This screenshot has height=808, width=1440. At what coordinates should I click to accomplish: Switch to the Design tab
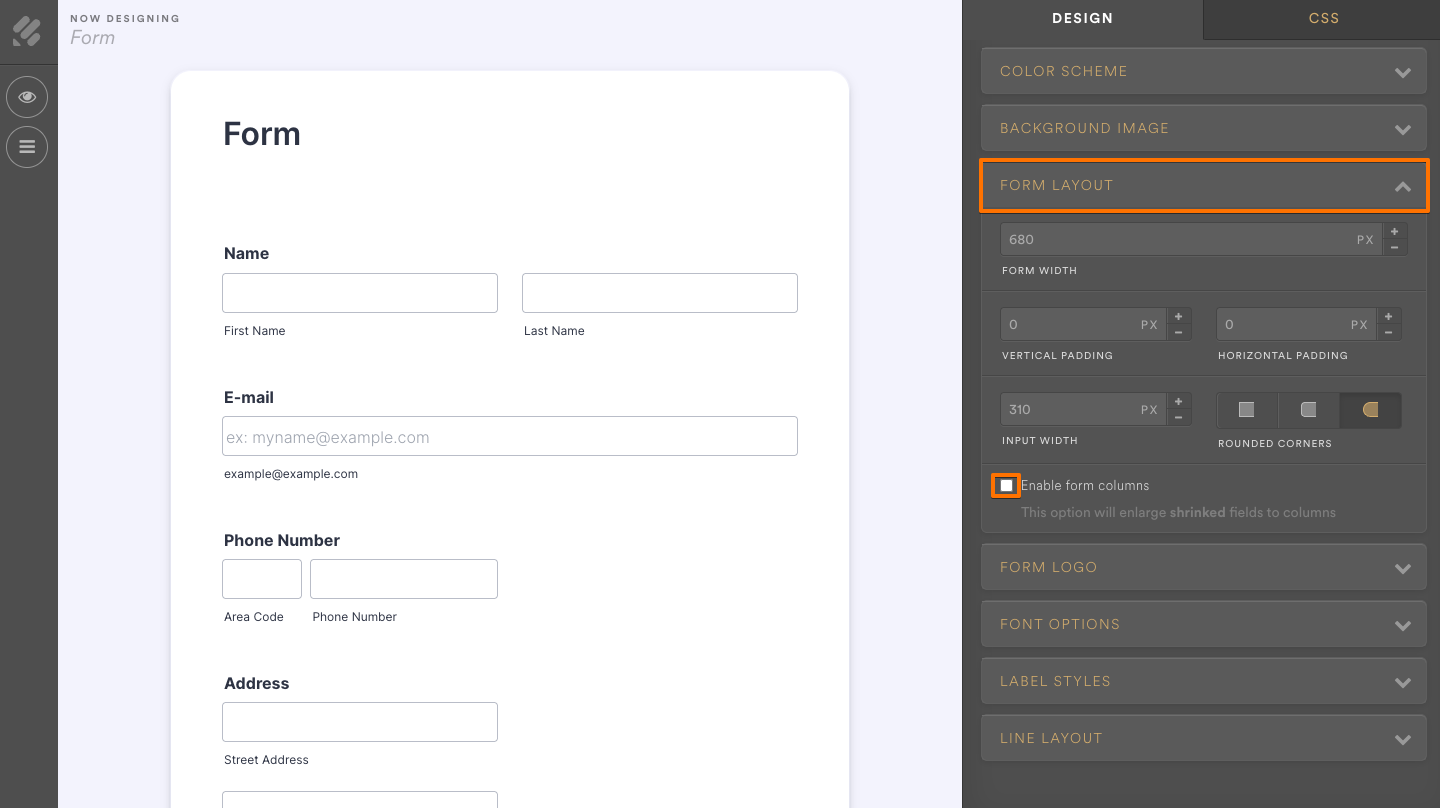[x=1083, y=18]
